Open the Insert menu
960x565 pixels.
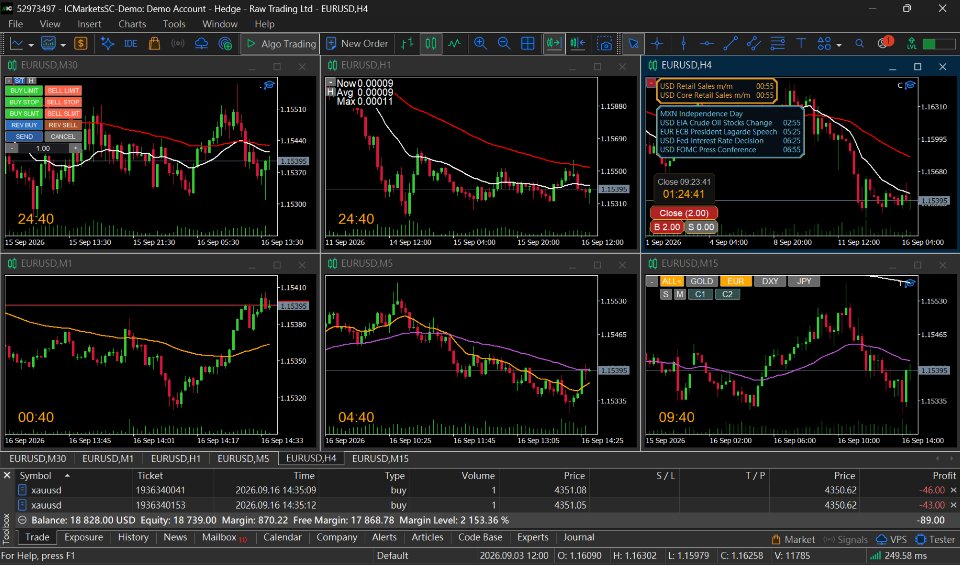coord(89,24)
